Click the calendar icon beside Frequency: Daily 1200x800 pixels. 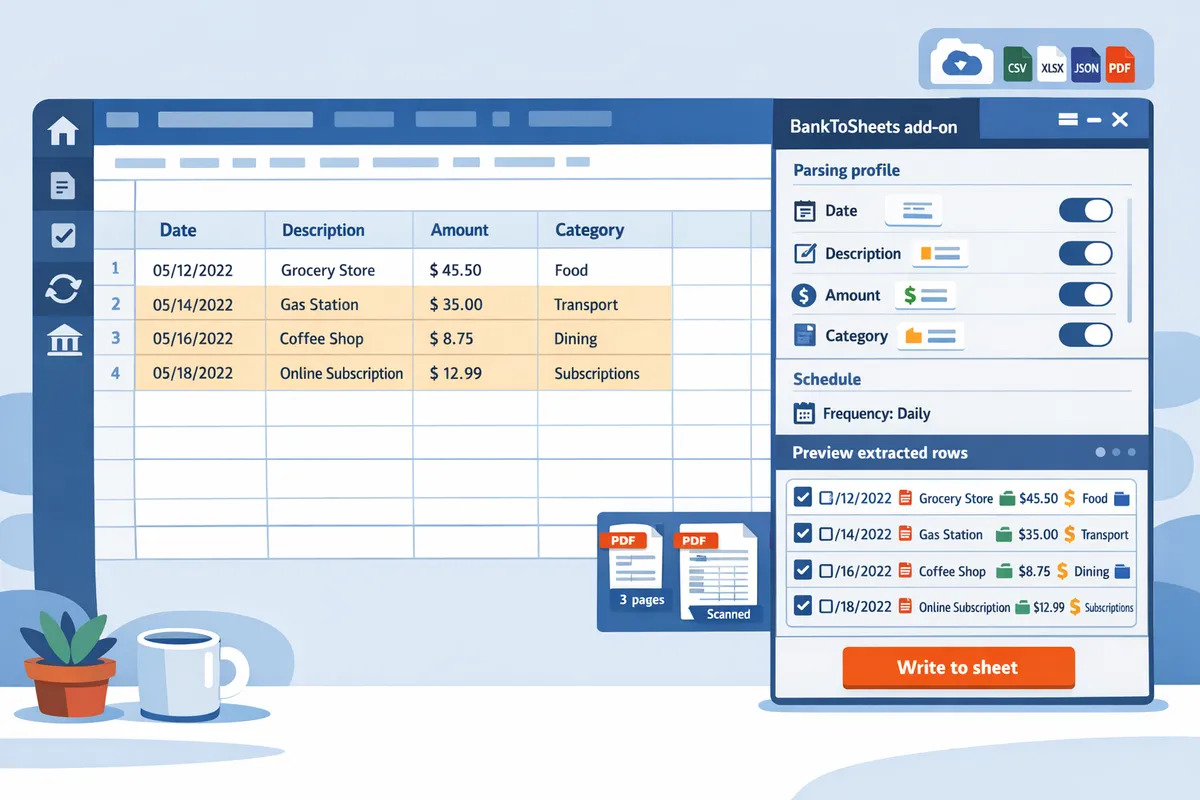coord(804,413)
